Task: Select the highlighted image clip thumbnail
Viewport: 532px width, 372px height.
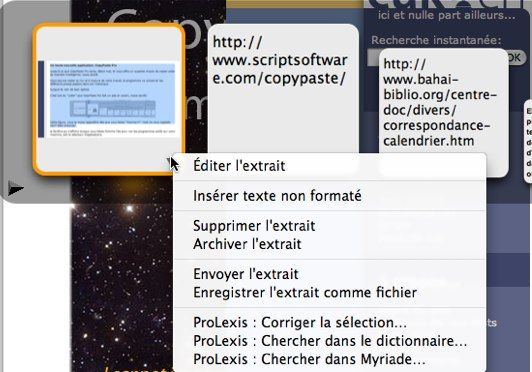Action: pos(109,99)
